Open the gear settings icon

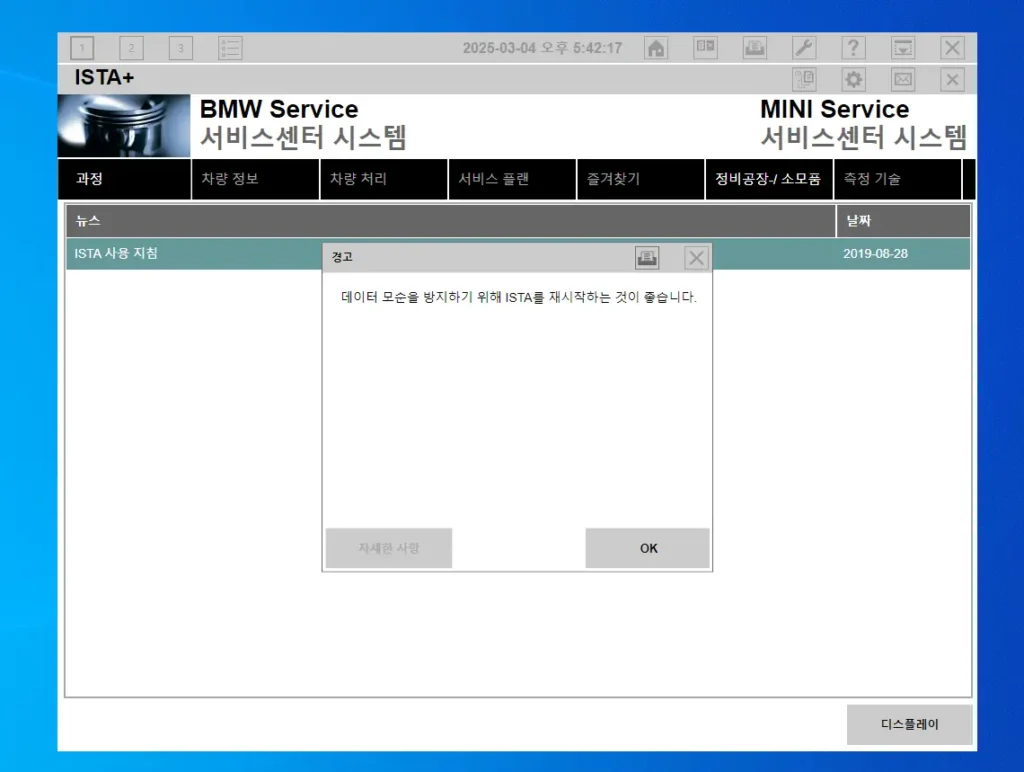click(854, 80)
